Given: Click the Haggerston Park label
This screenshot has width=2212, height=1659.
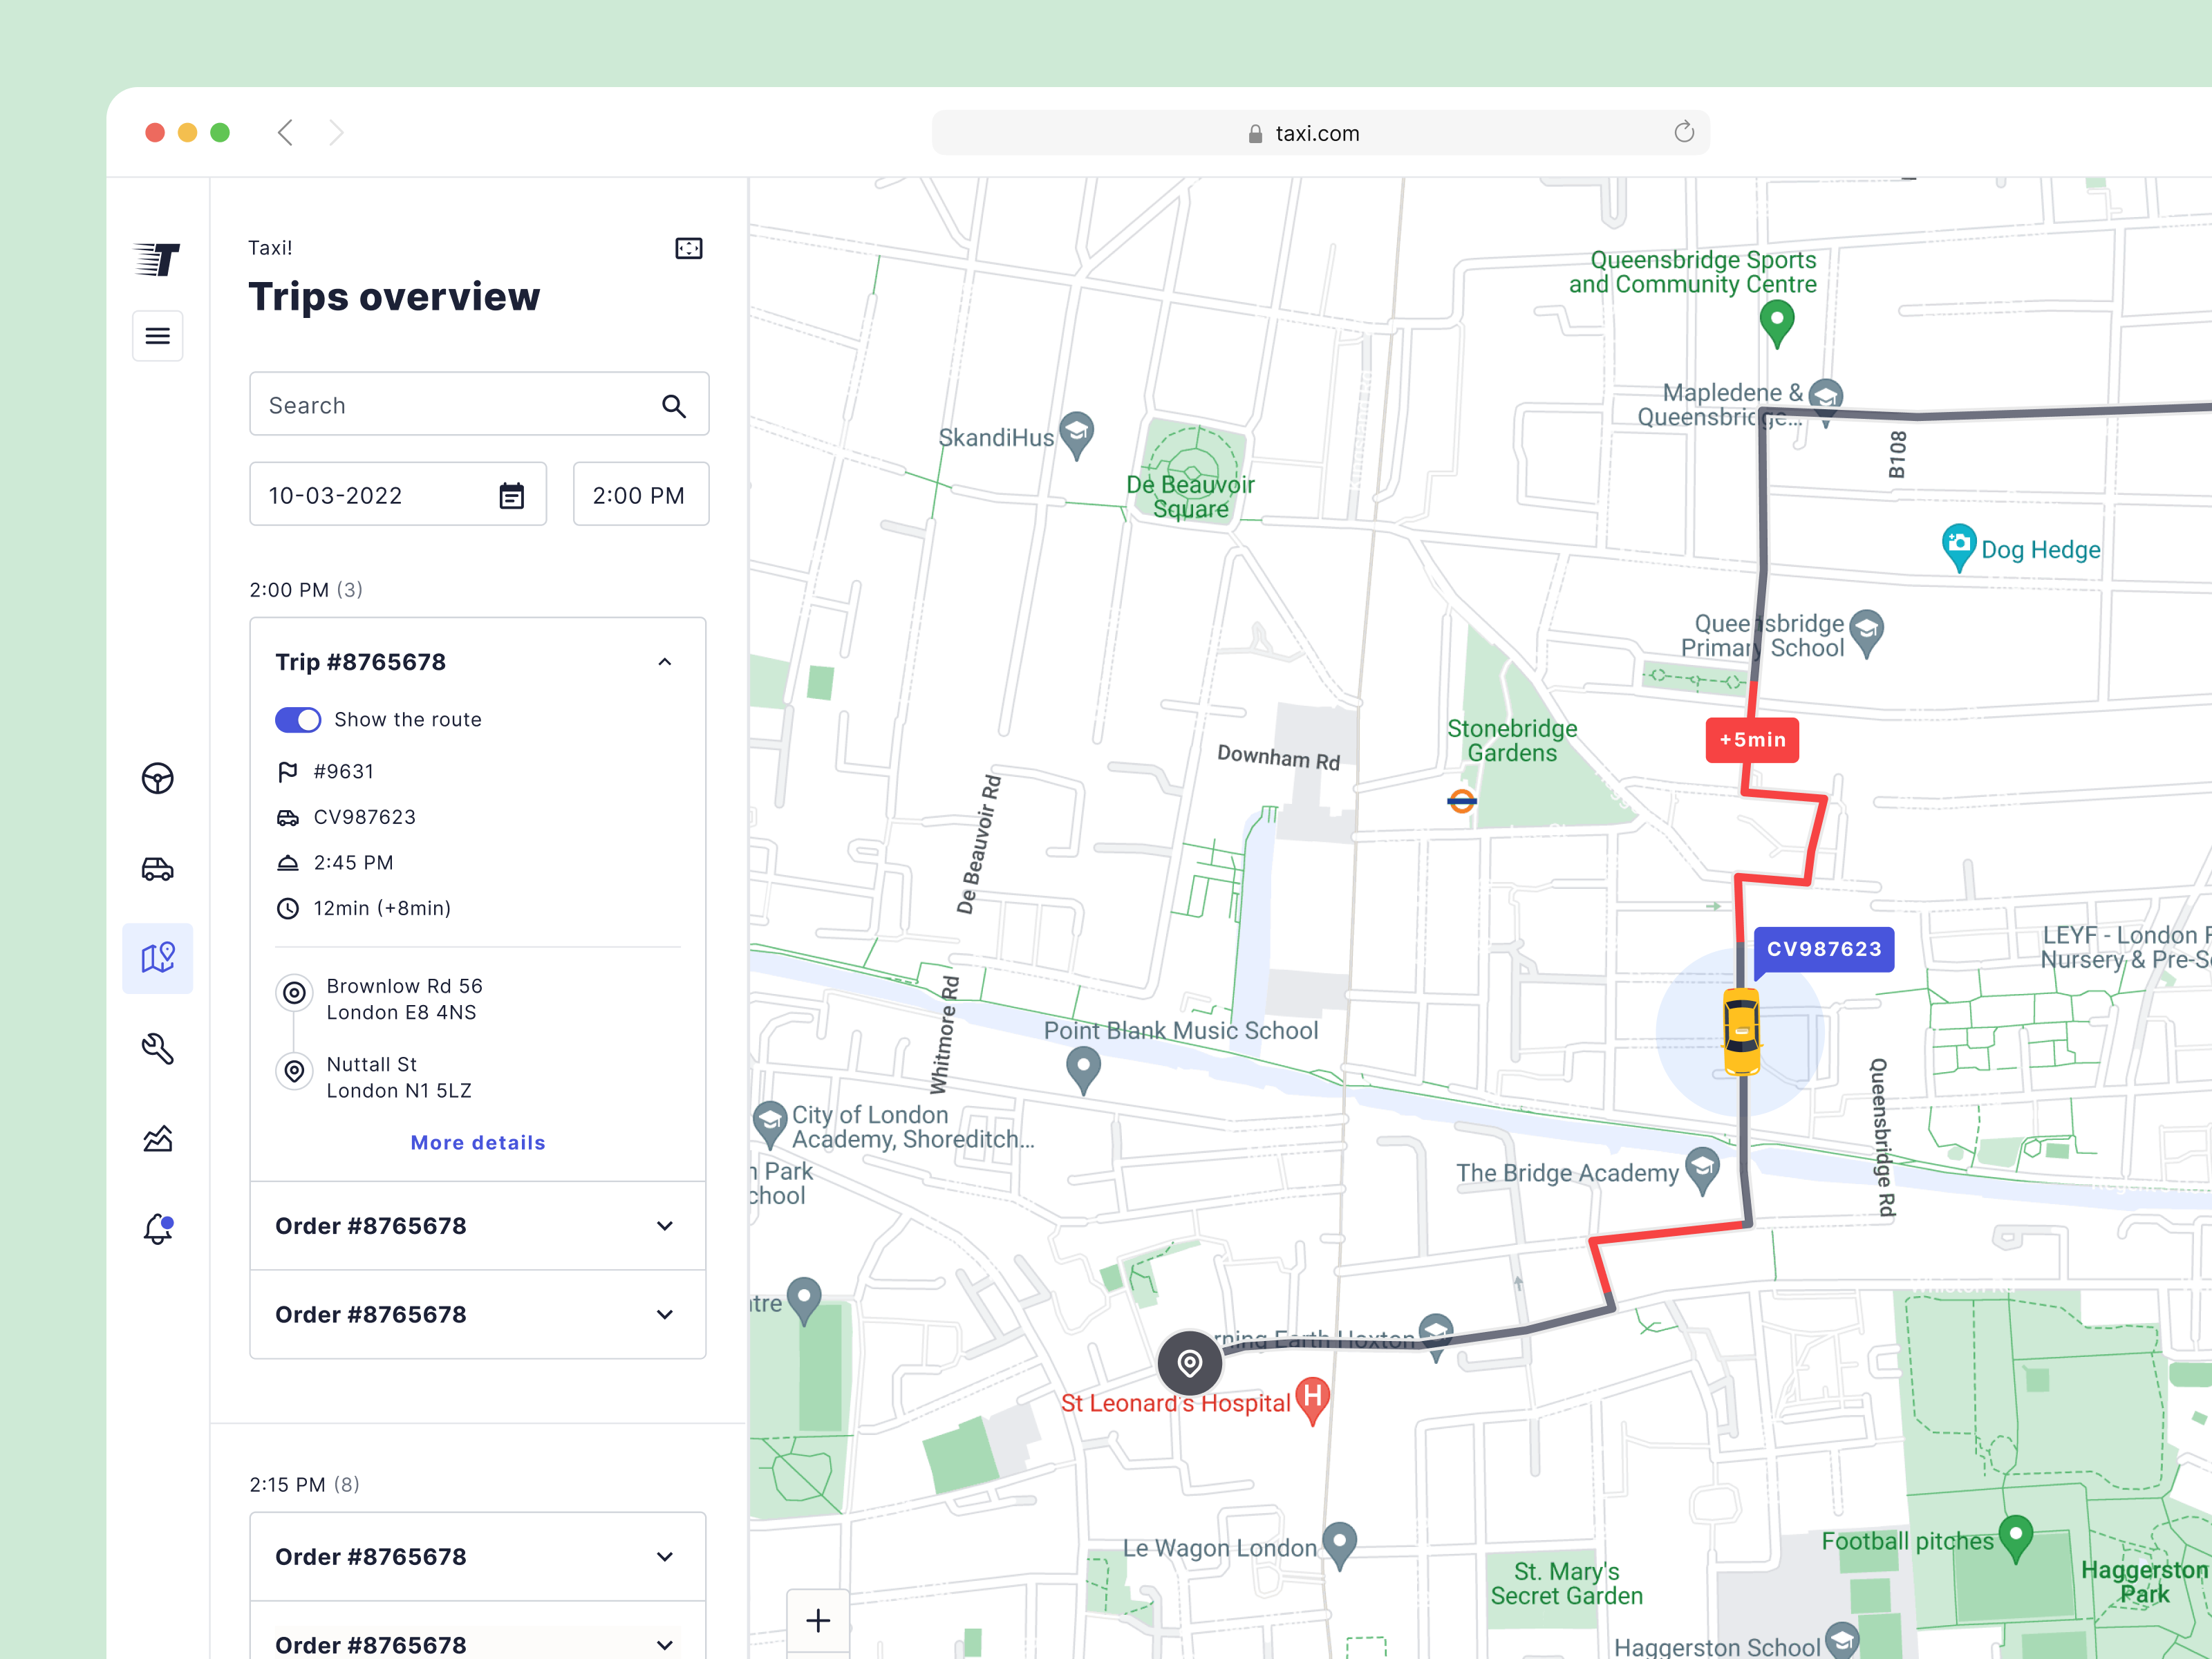Looking at the screenshot, I should pyautogui.click(x=2145, y=1582).
